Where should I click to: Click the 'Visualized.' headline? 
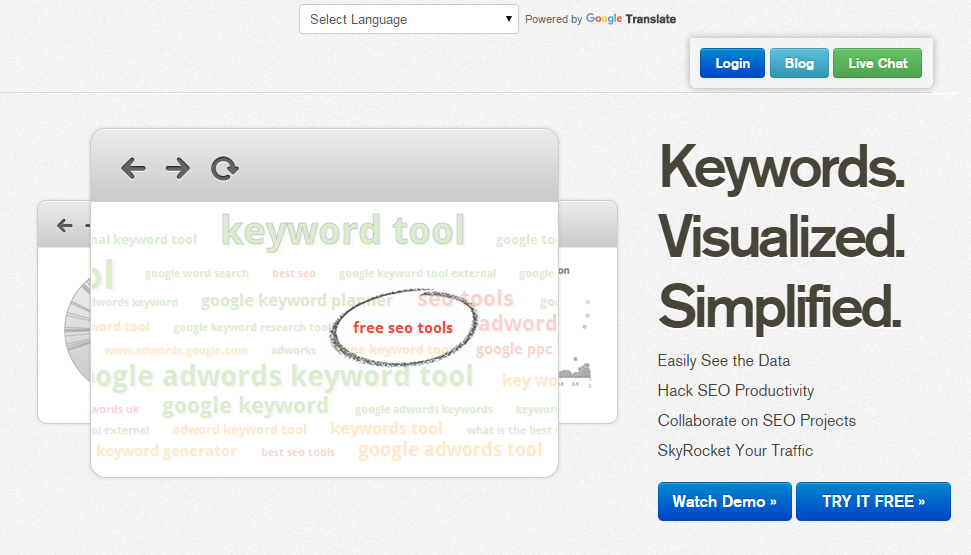tap(782, 237)
